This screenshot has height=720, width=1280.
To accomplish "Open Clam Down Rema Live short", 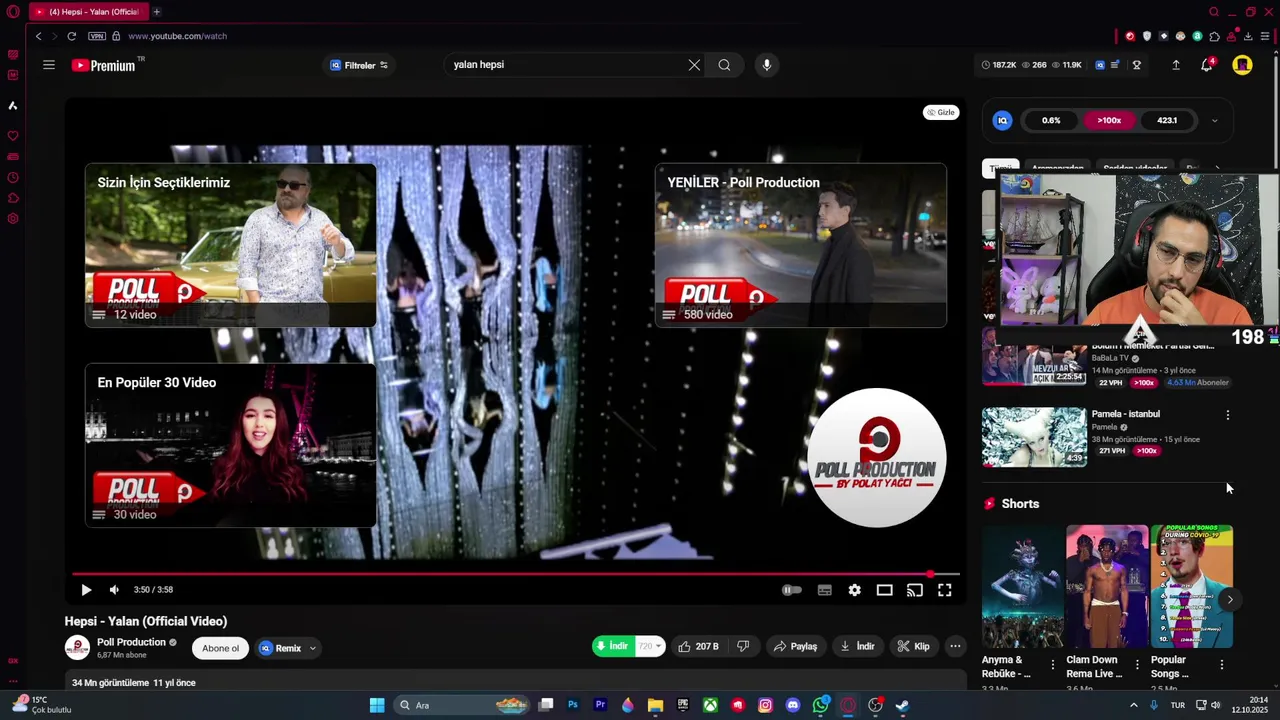I will click(1107, 587).
